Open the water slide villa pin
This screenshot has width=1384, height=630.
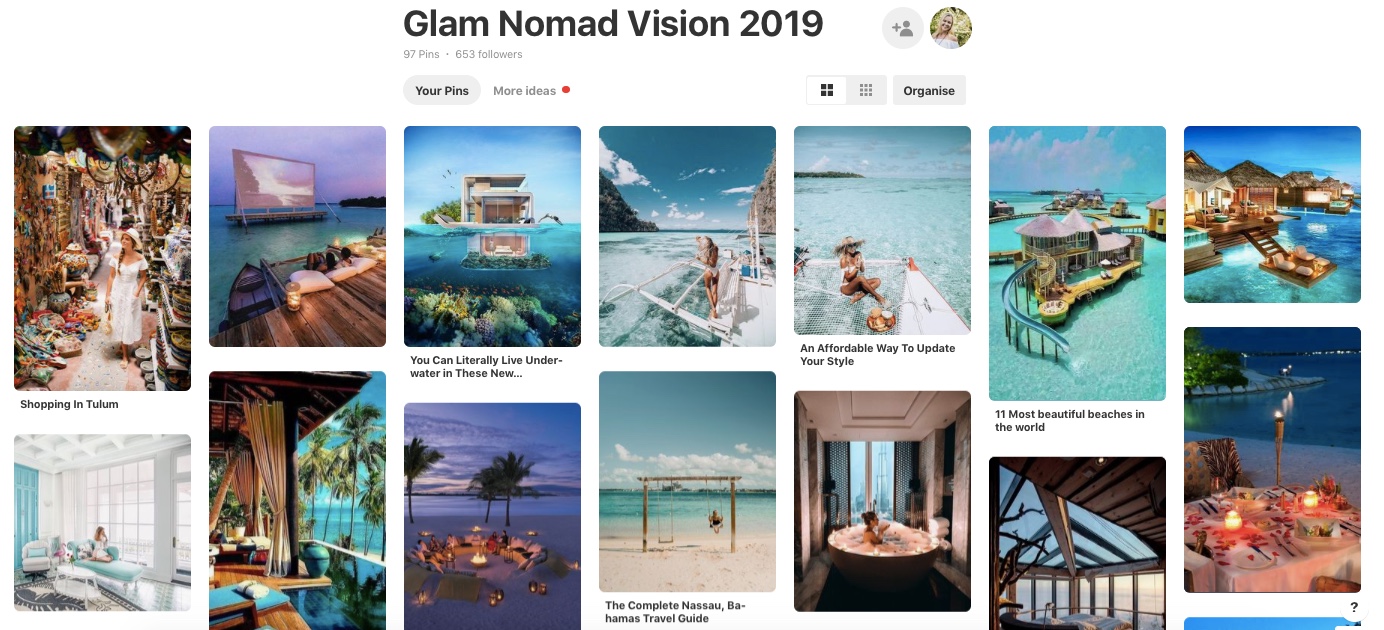point(1077,263)
